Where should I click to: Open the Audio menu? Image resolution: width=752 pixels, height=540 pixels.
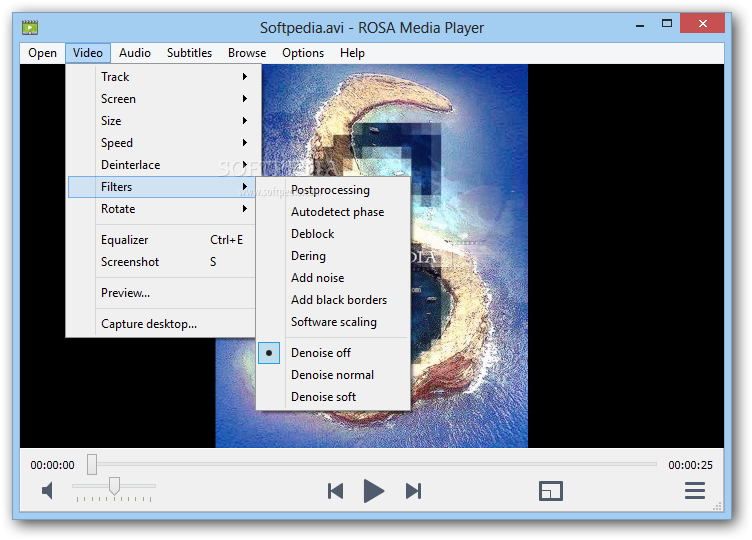[x=135, y=53]
